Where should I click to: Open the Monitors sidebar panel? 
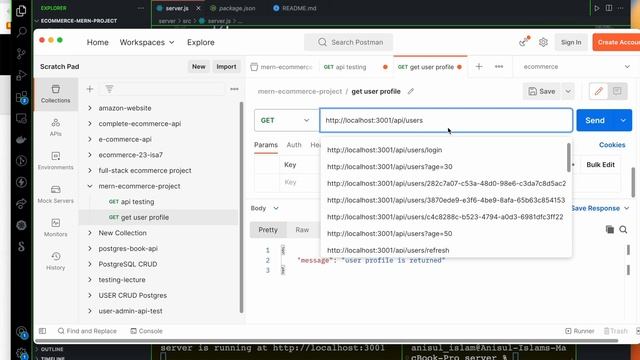pos(56,228)
